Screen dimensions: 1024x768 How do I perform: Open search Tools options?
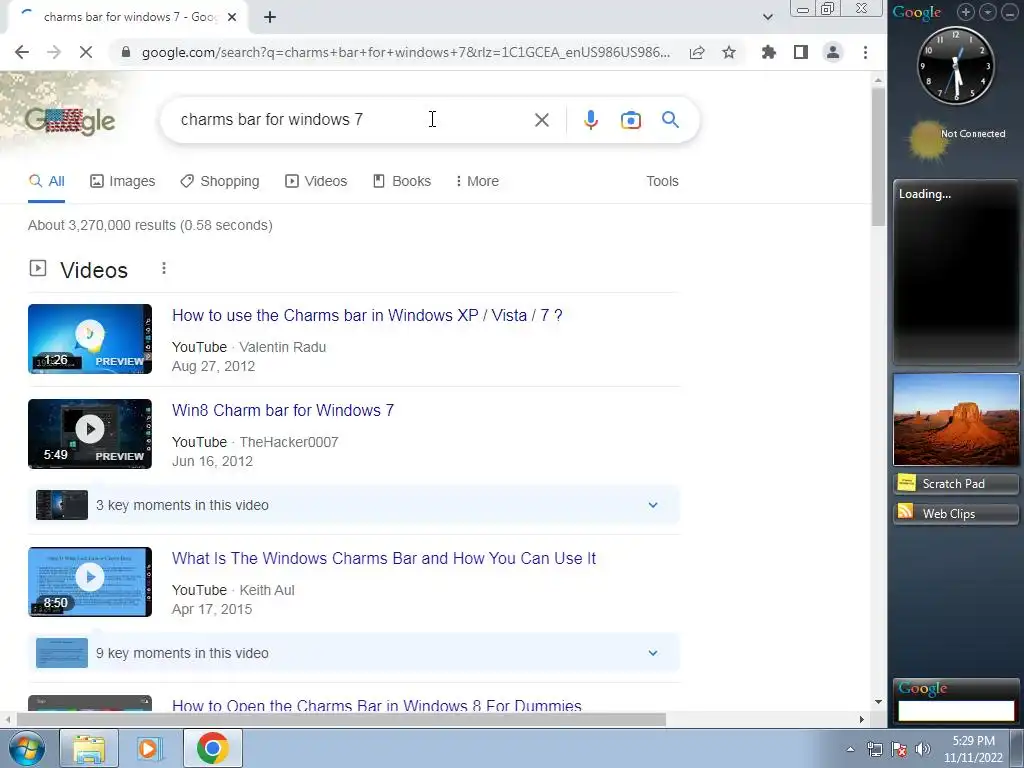coord(662,181)
